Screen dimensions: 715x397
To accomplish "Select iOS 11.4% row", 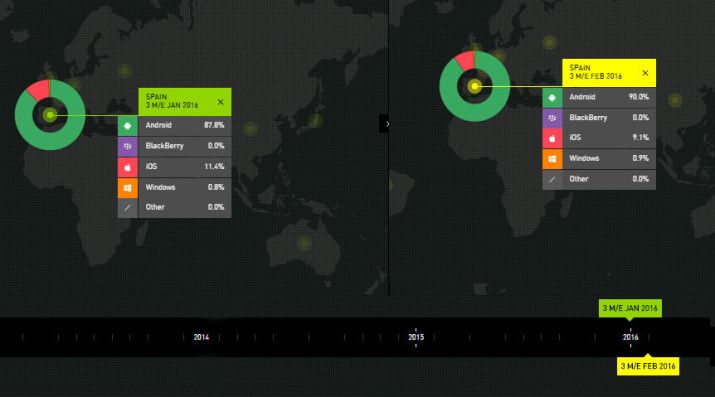I will click(x=175, y=167).
